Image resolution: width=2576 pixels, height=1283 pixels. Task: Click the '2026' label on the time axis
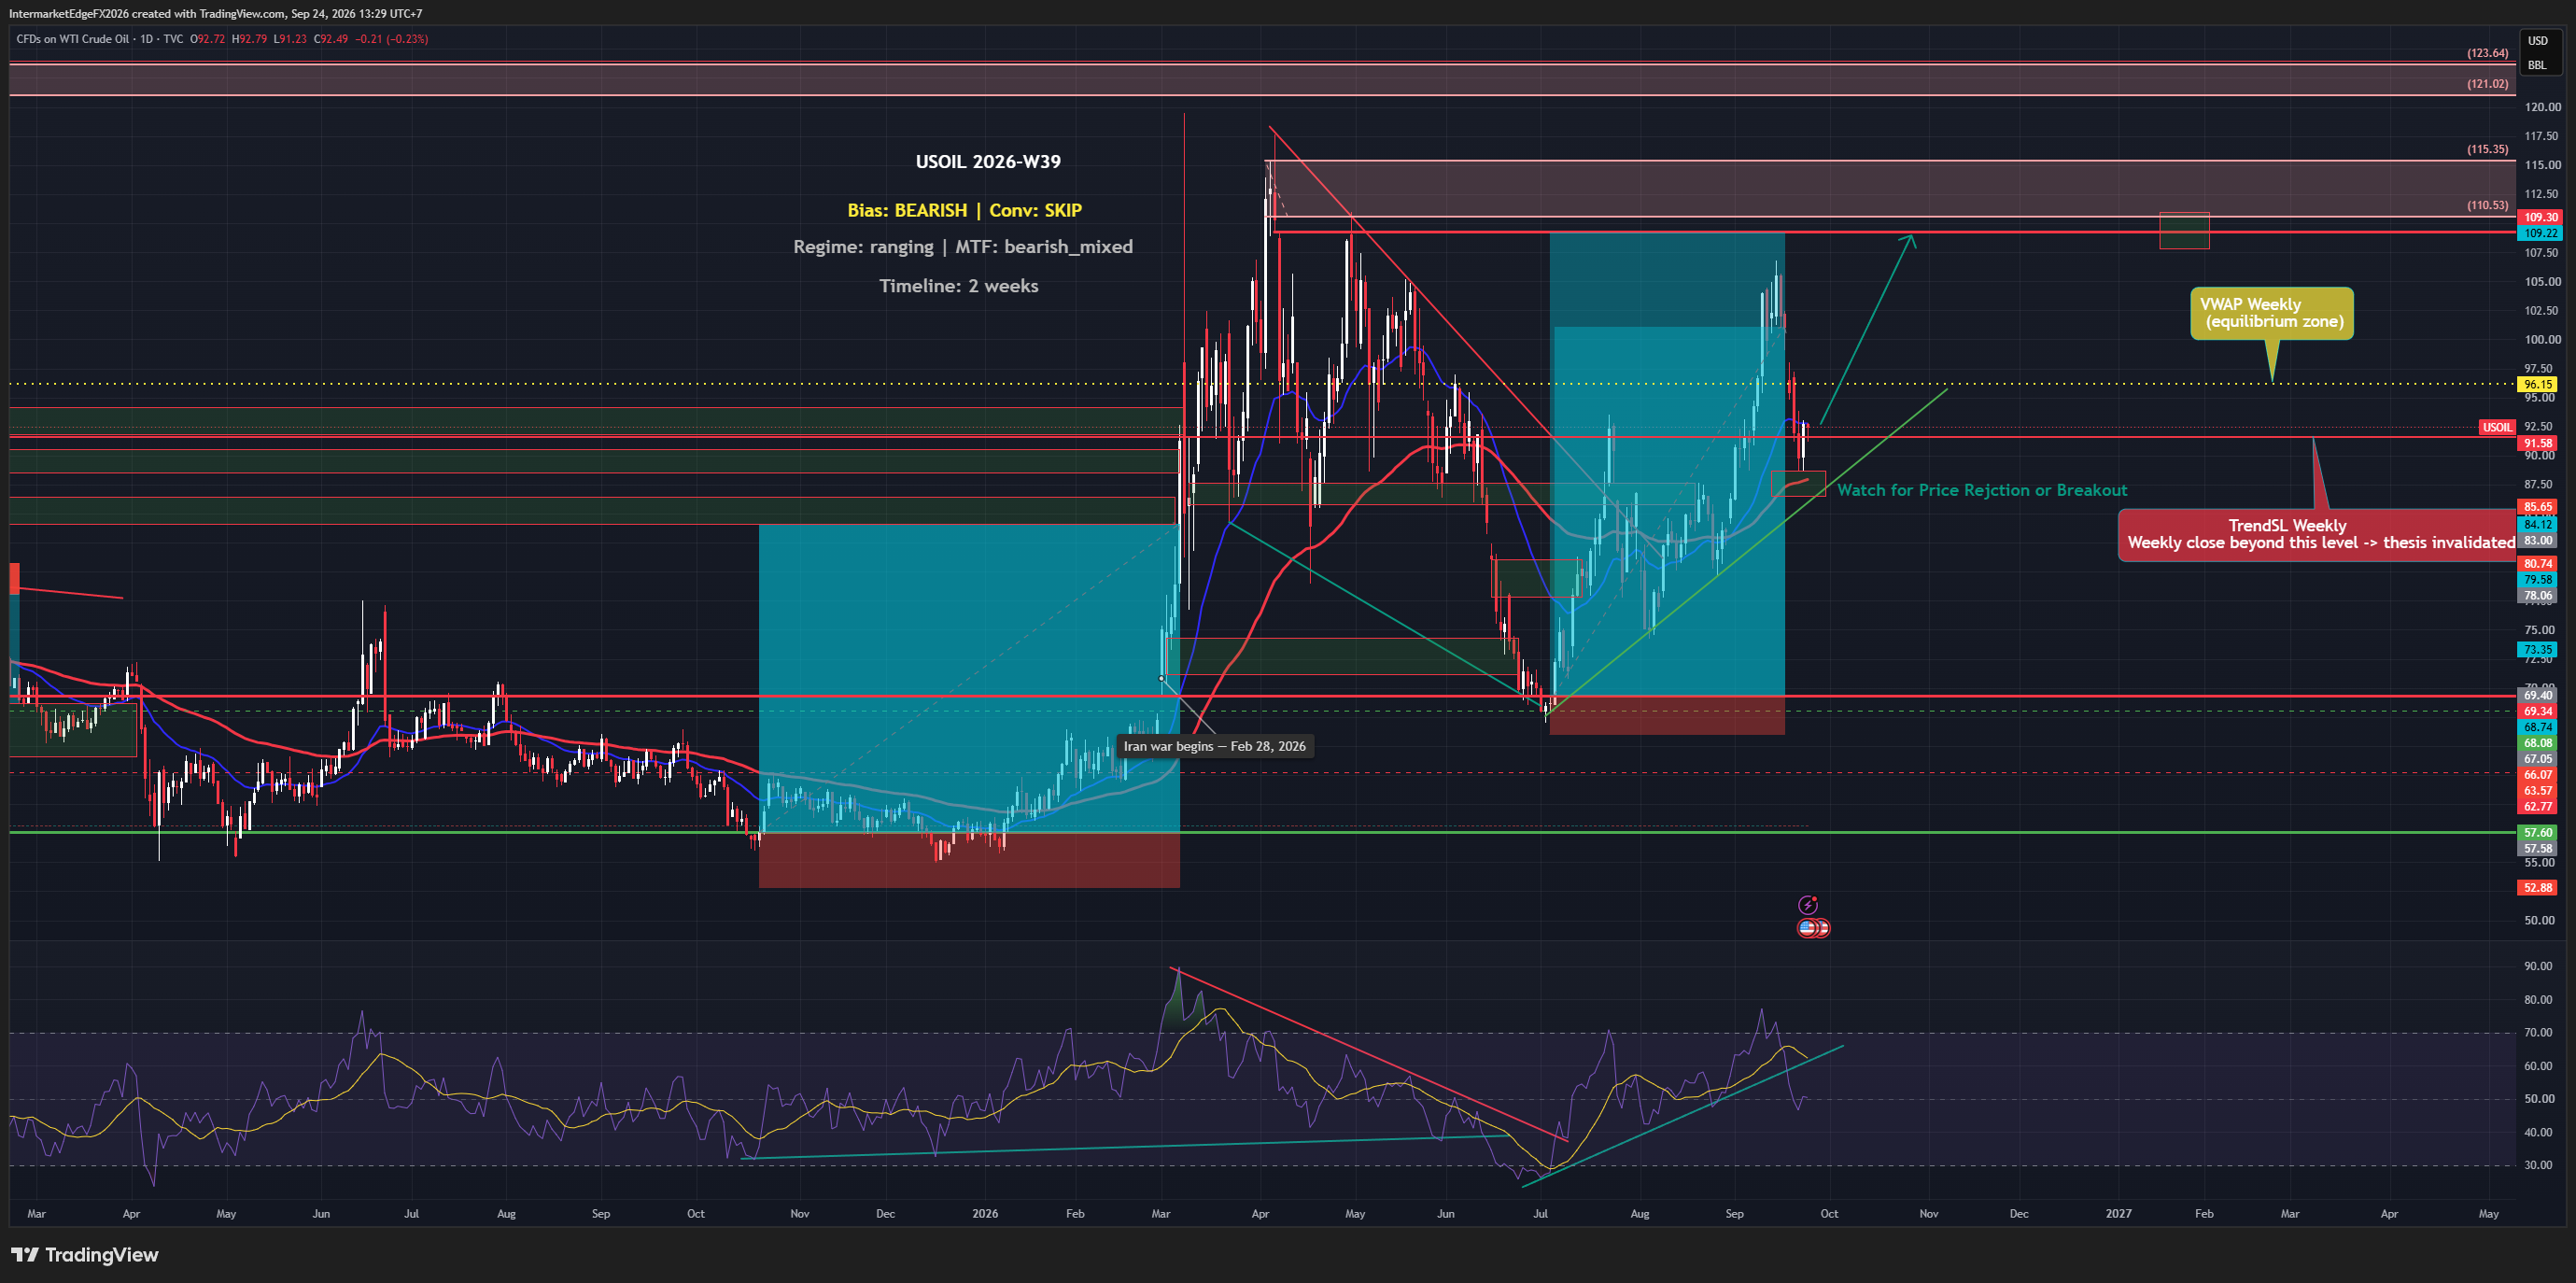click(985, 1214)
